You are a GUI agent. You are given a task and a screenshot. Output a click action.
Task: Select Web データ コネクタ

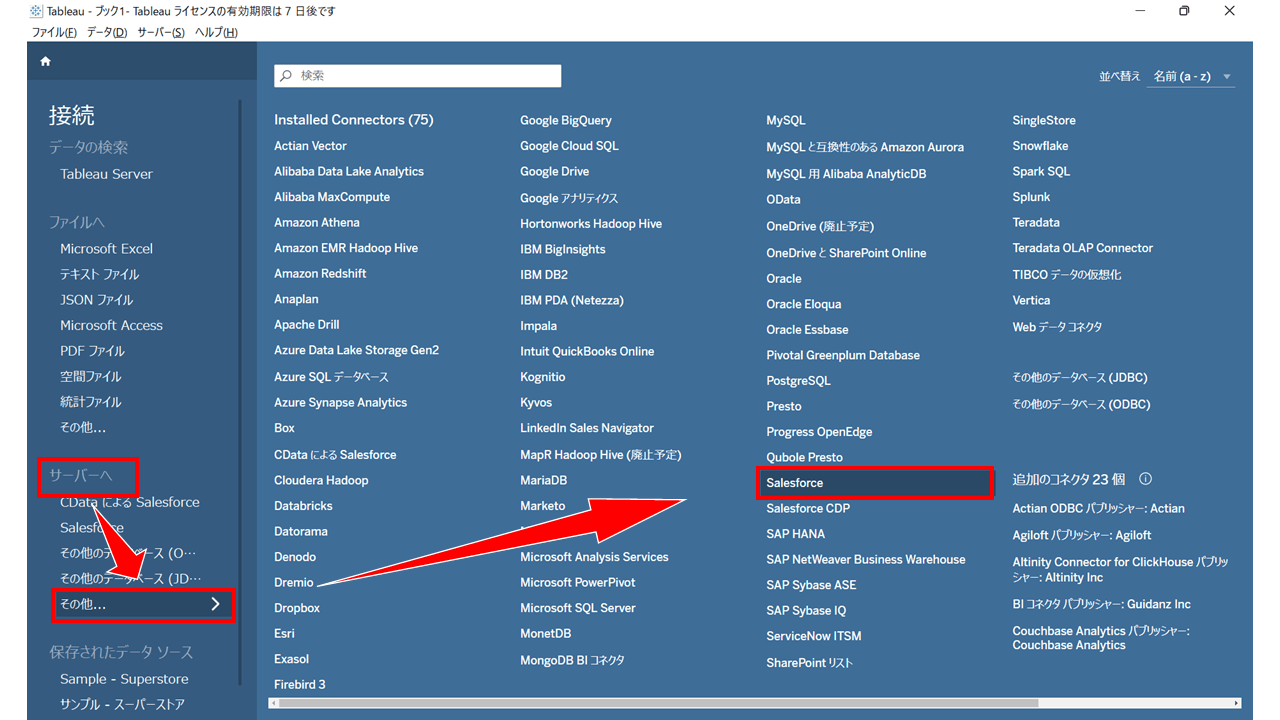tap(1057, 326)
